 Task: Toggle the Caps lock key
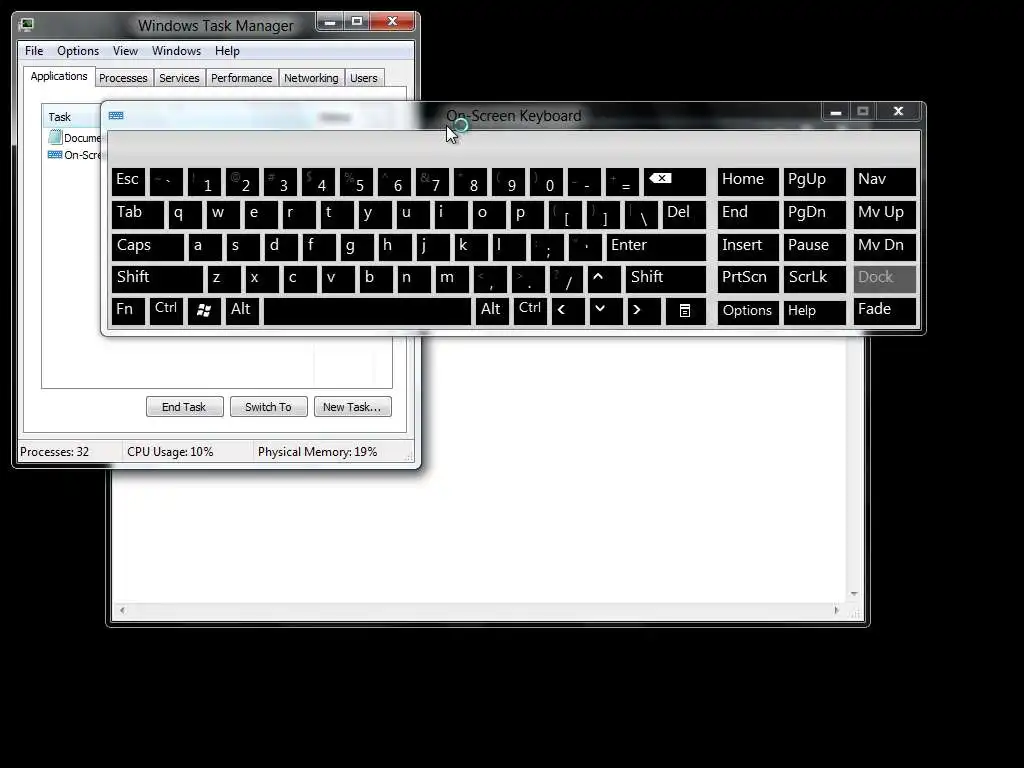[x=148, y=246]
